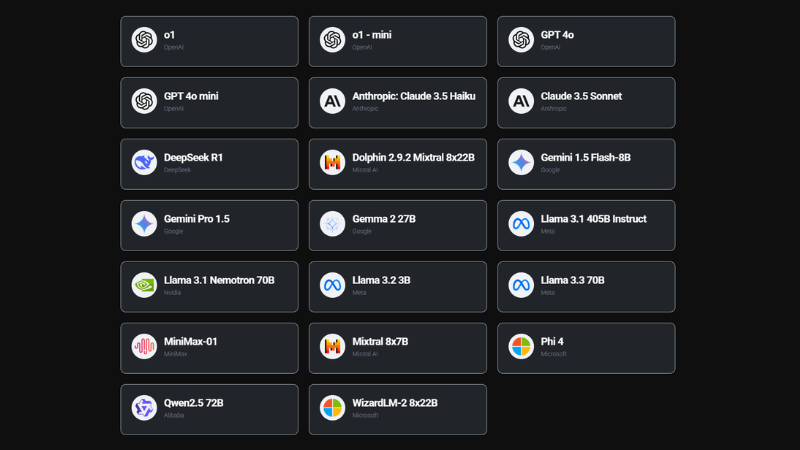Click the Anthropic logo beside Claude 3.5 Haiku
This screenshot has width=800, height=450.
pos(332,101)
